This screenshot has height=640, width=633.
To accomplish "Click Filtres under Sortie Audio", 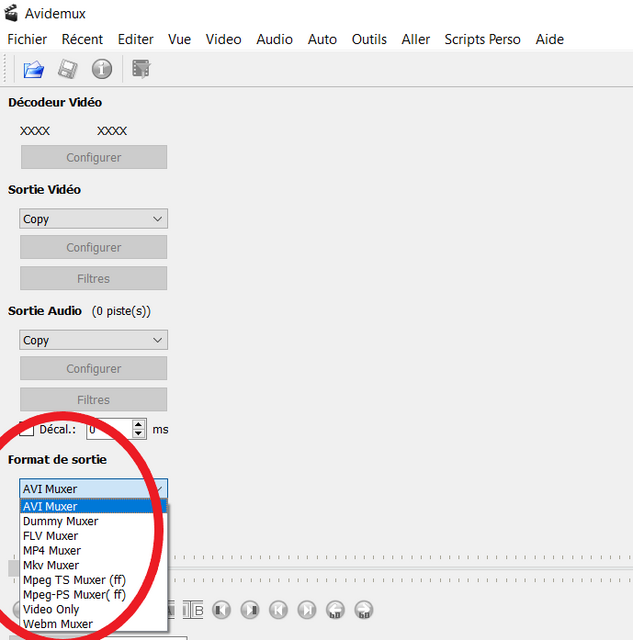I will click(93, 400).
